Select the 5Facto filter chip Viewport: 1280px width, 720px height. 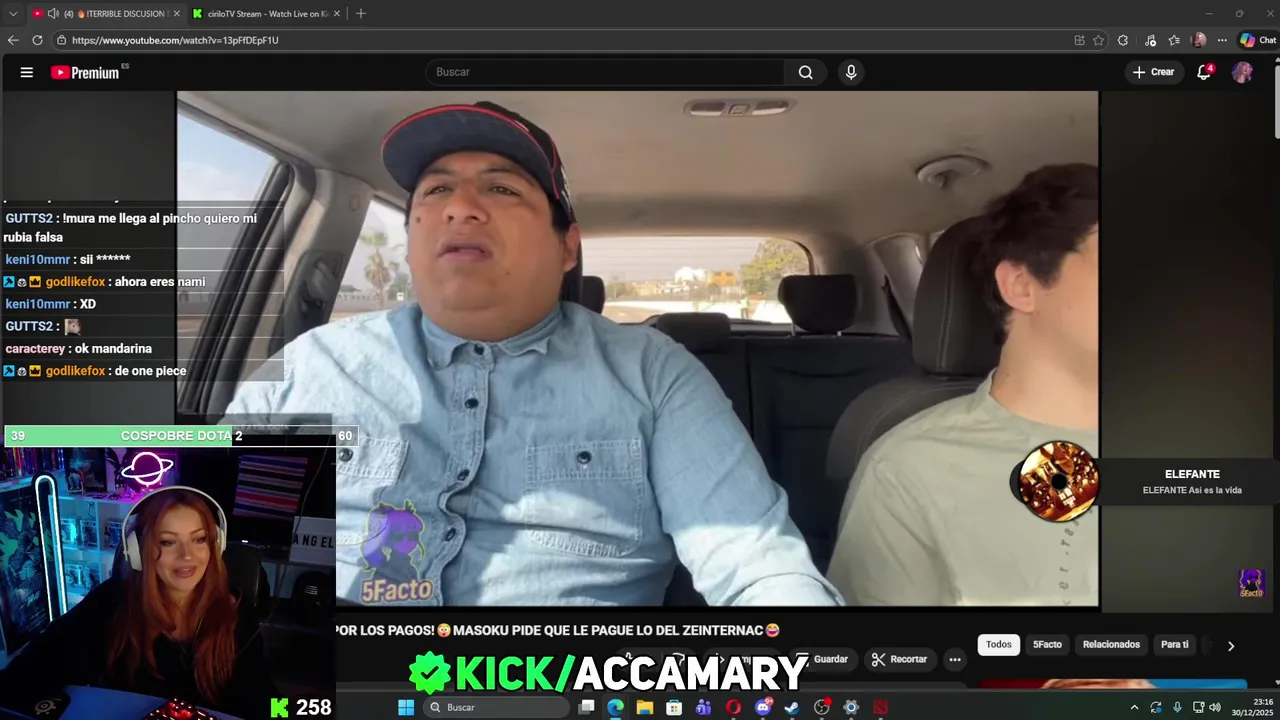pos(1047,645)
